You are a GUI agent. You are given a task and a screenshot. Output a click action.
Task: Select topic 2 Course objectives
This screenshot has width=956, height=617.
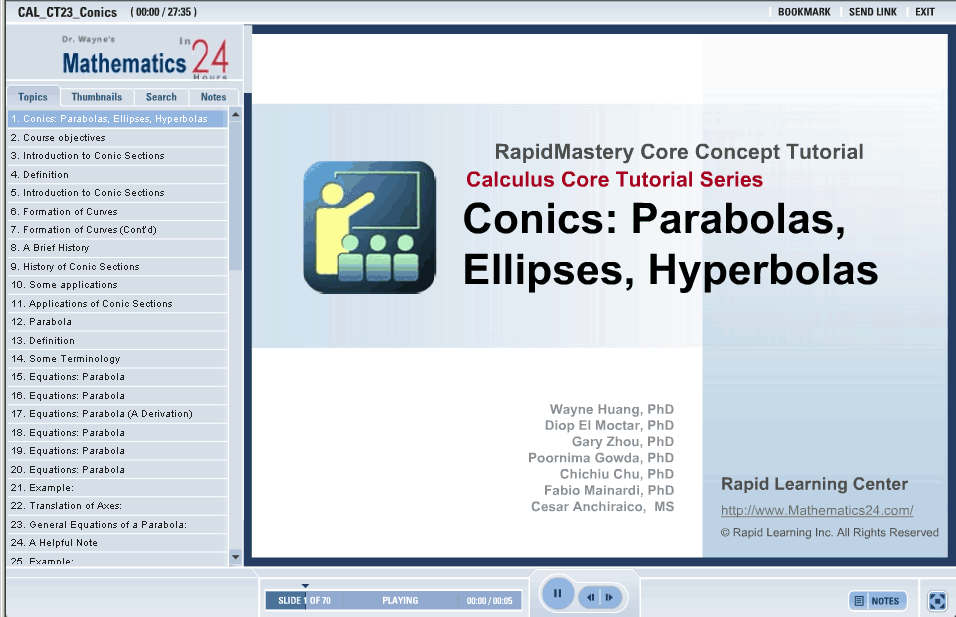pos(118,138)
